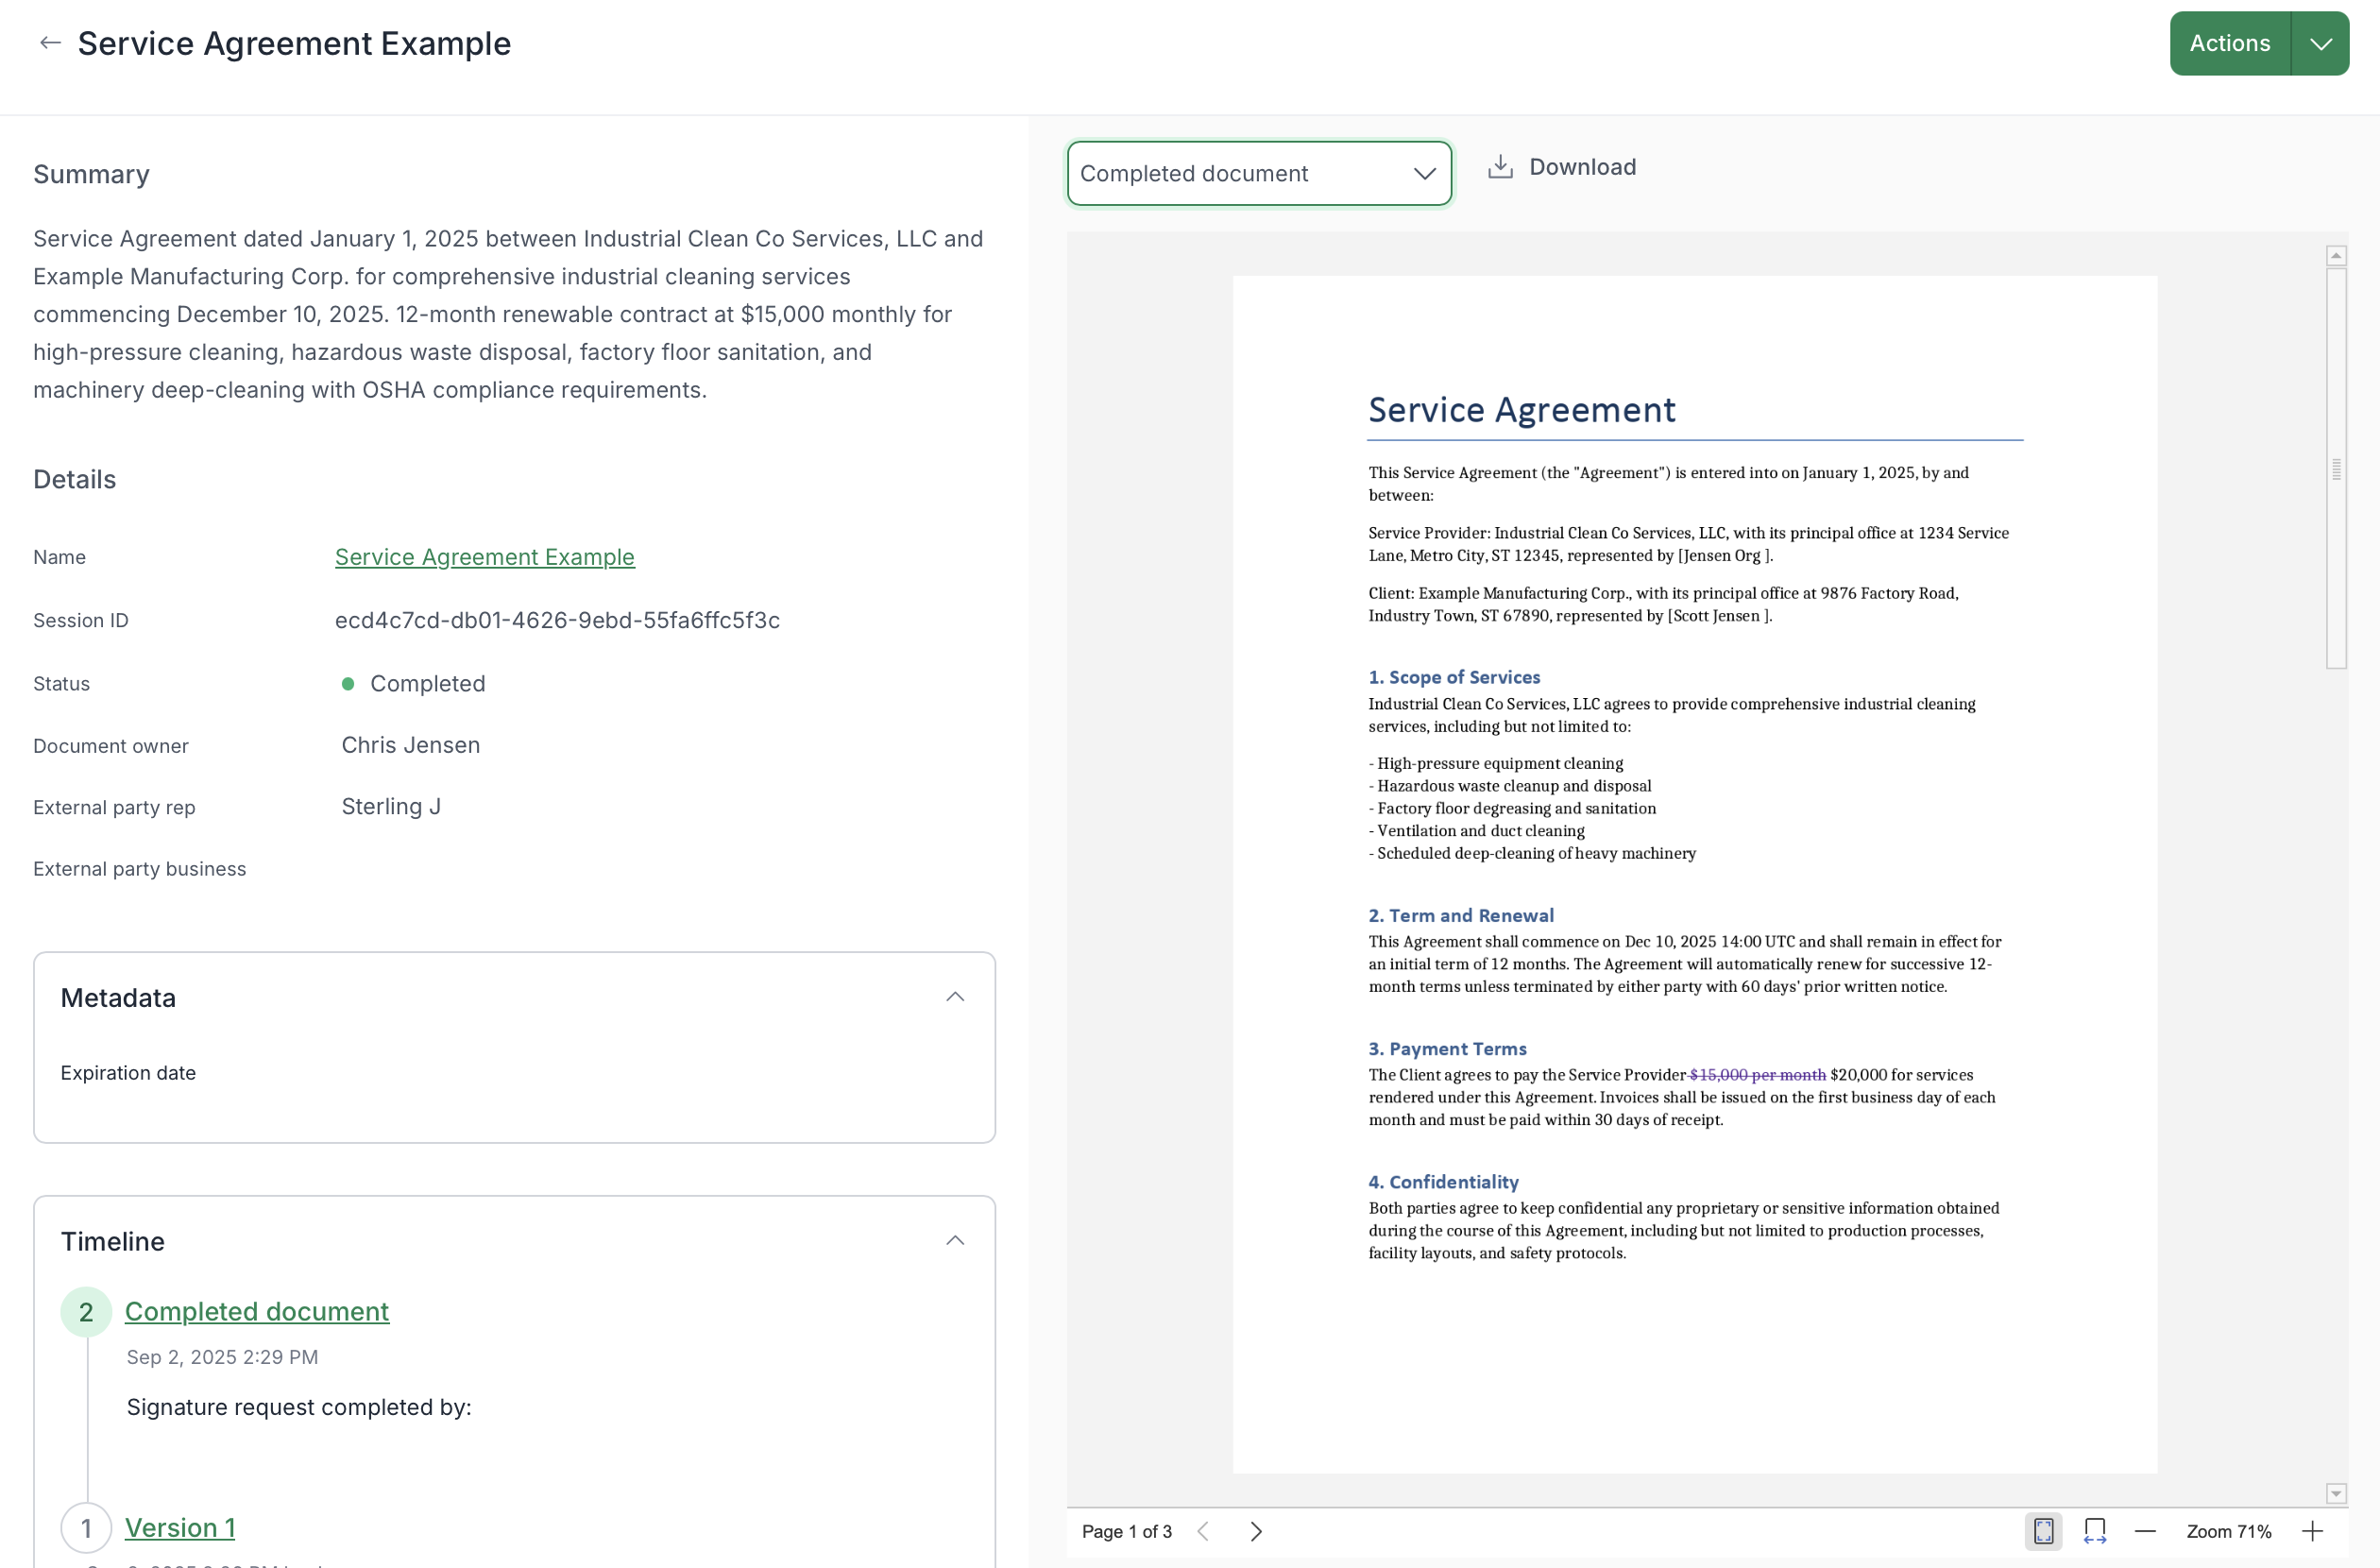
Task: Select fit-to-width view mode
Action: coord(2094,1531)
